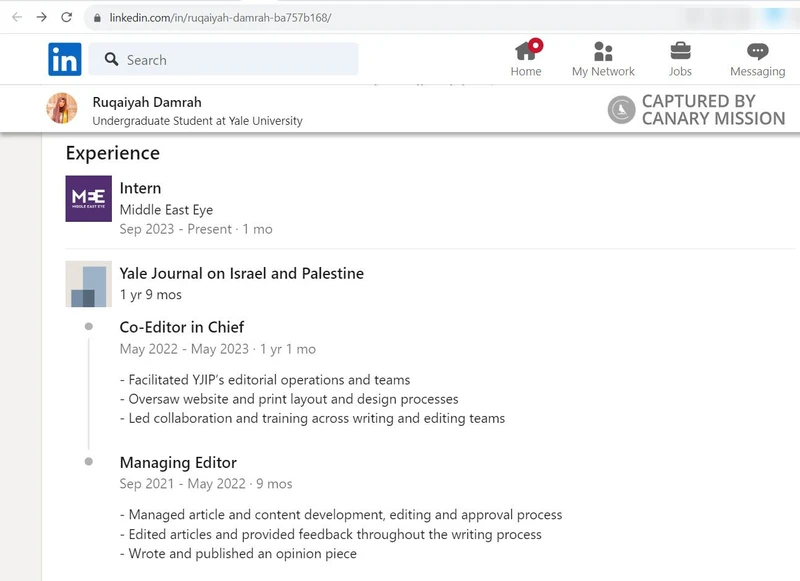Image resolution: width=800 pixels, height=581 pixels.
Task: Click the browser address bar URL
Action: coord(220,18)
